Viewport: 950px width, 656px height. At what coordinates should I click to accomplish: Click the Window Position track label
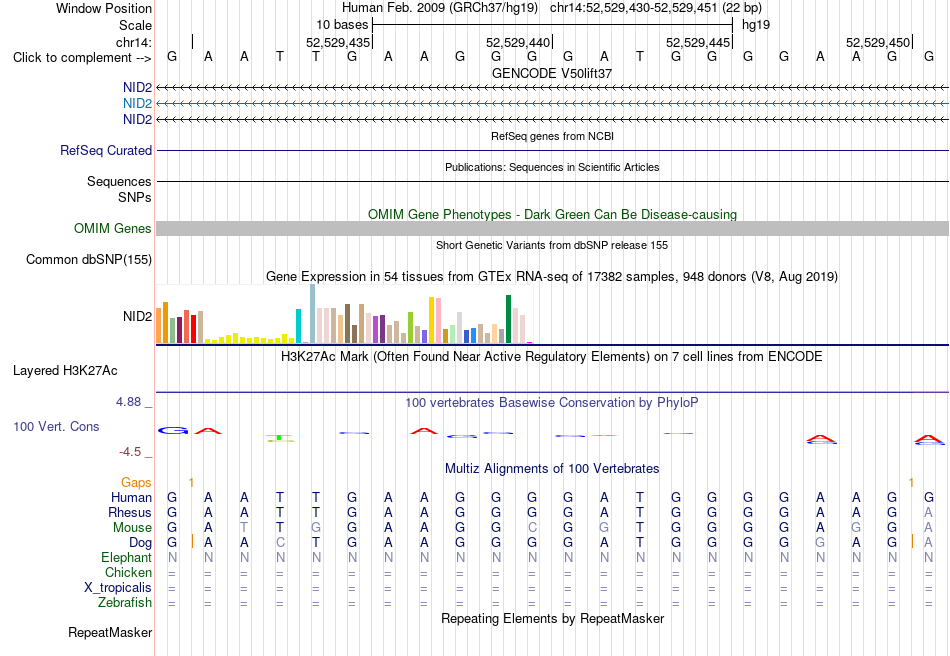click(104, 8)
